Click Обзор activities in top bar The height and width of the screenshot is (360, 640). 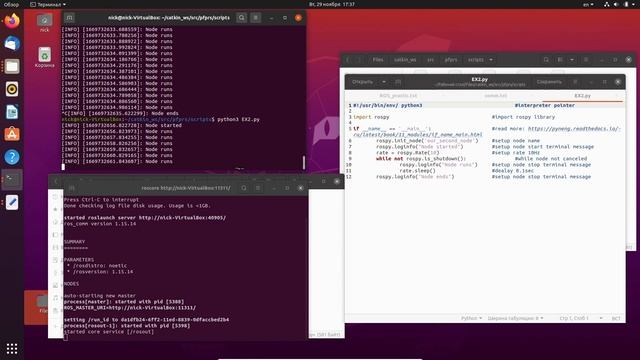point(11,4)
